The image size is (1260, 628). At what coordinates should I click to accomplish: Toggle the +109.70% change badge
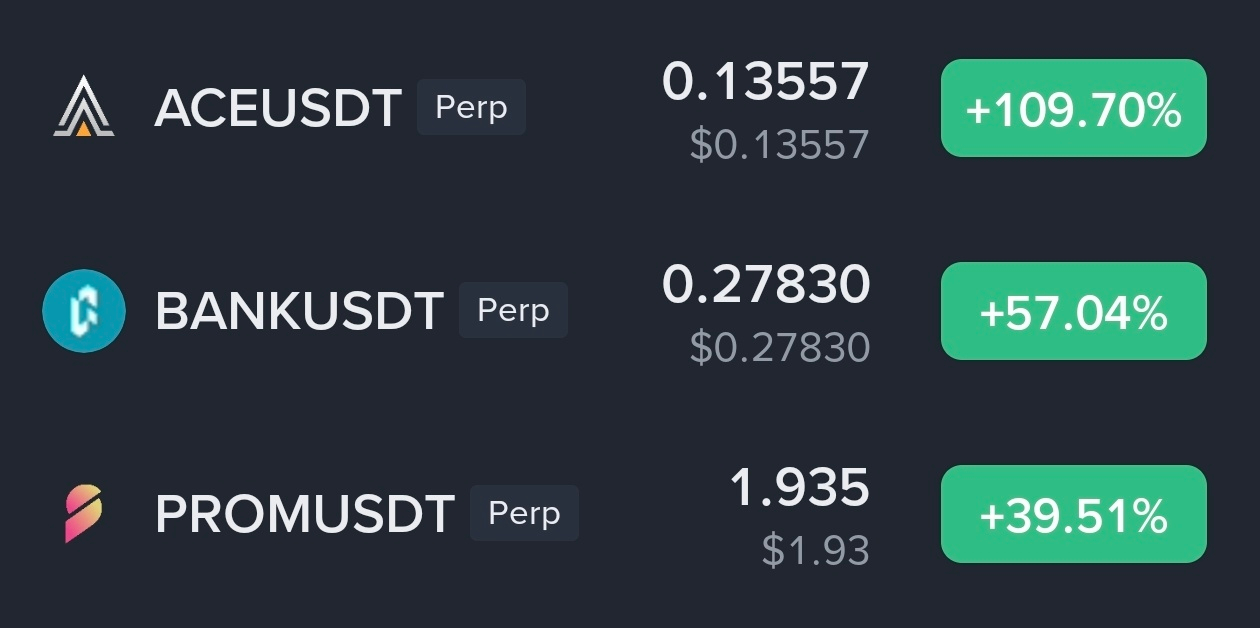coord(1074,108)
